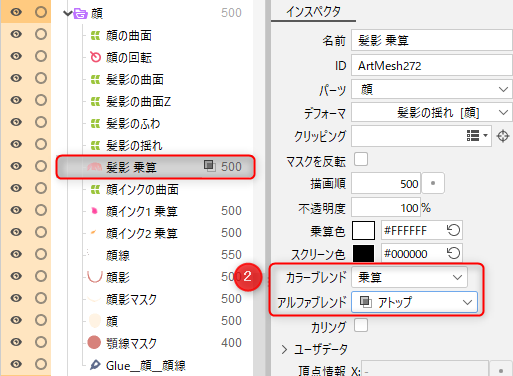Click the clipping target crosshair icon
The width and height of the screenshot is (513, 376).
[x=503, y=136]
